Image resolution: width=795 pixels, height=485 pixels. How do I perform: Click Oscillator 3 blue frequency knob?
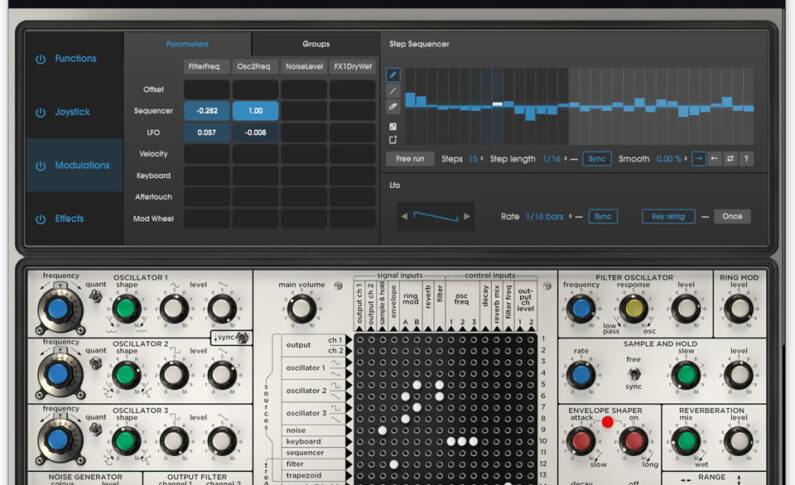[x=58, y=441]
